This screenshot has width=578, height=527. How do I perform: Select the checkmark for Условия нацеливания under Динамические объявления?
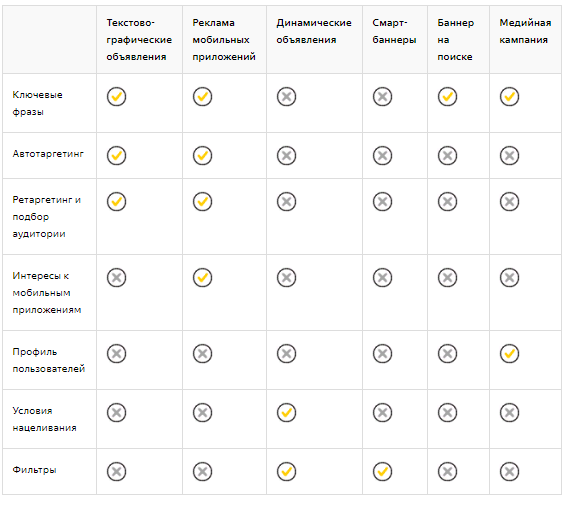point(286,412)
